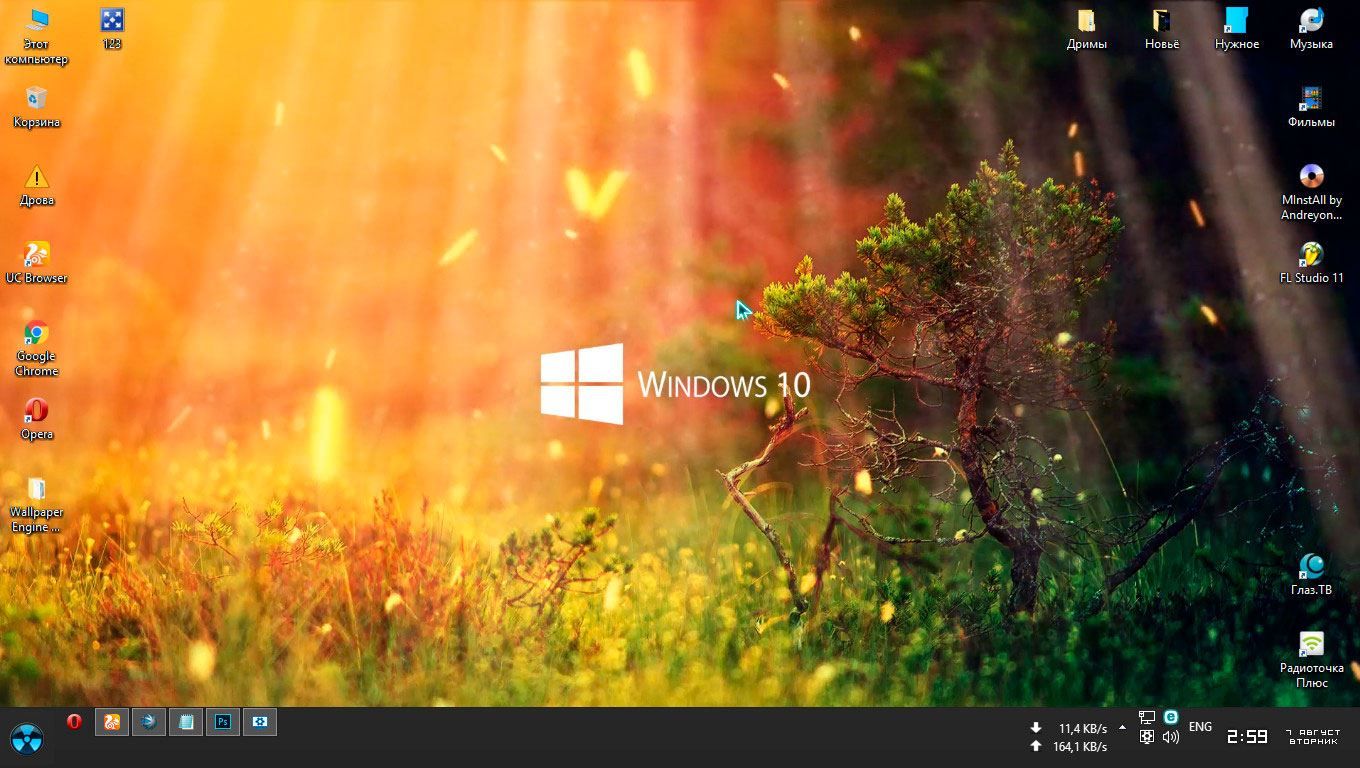The height and width of the screenshot is (768, 1360).
Task: Select the UC Browser desktop shortcut
Action: 36,263
